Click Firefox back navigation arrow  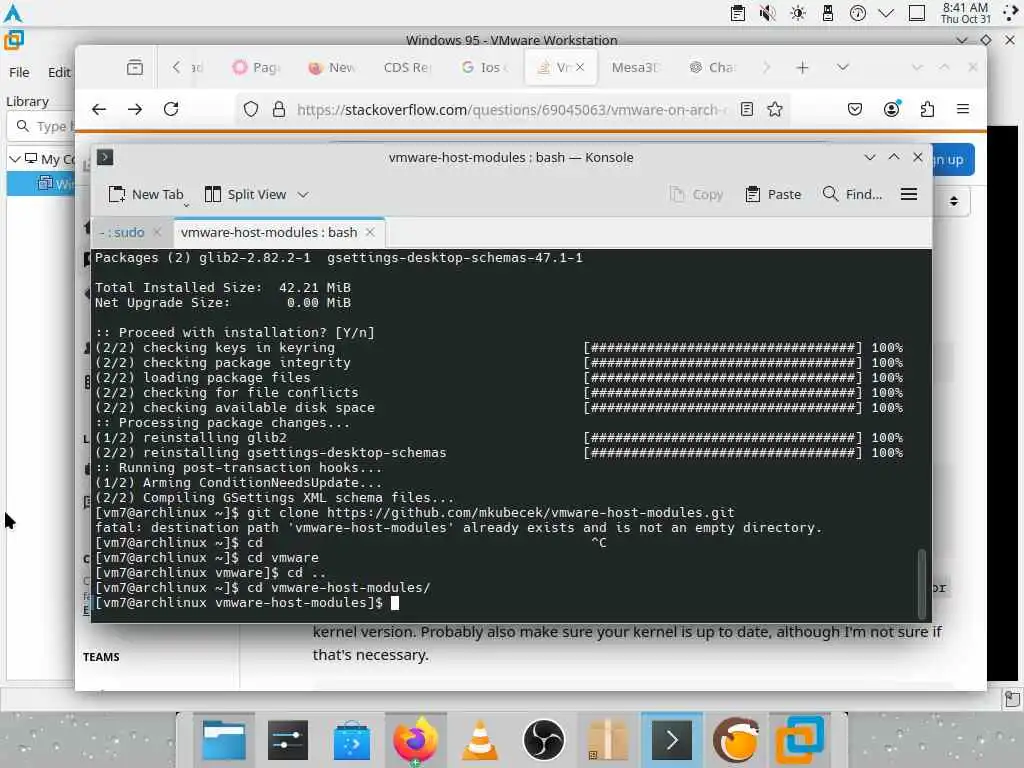point(99,110)
